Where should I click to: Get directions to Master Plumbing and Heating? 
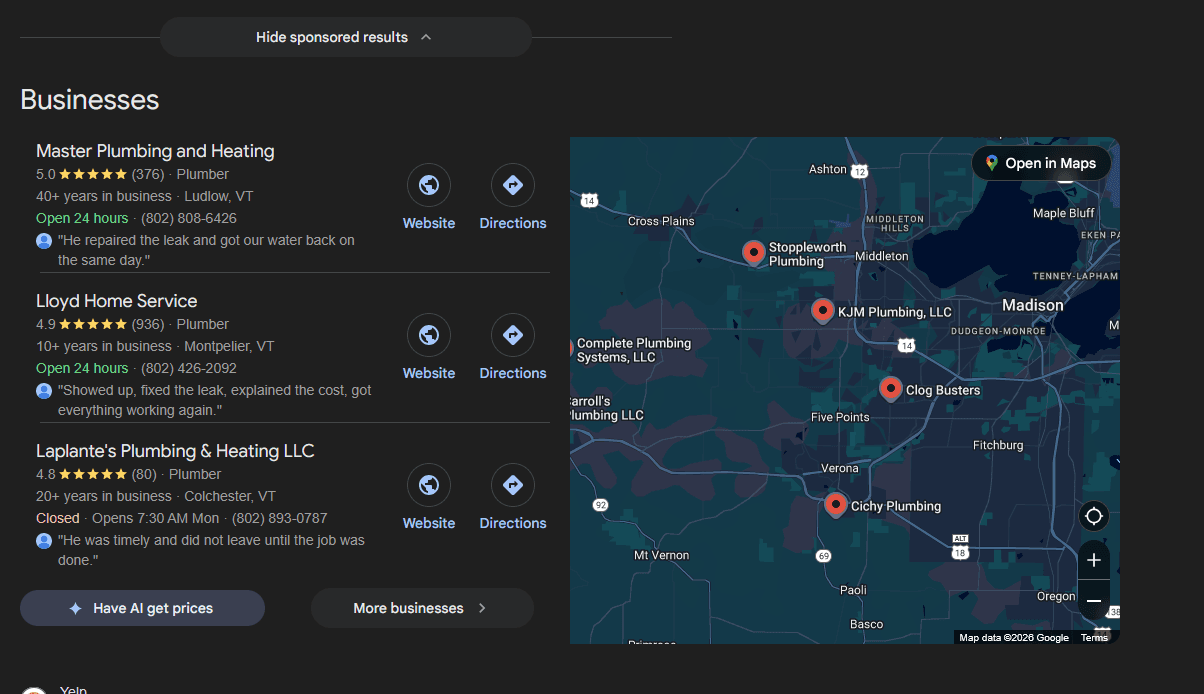pos(512,185)
